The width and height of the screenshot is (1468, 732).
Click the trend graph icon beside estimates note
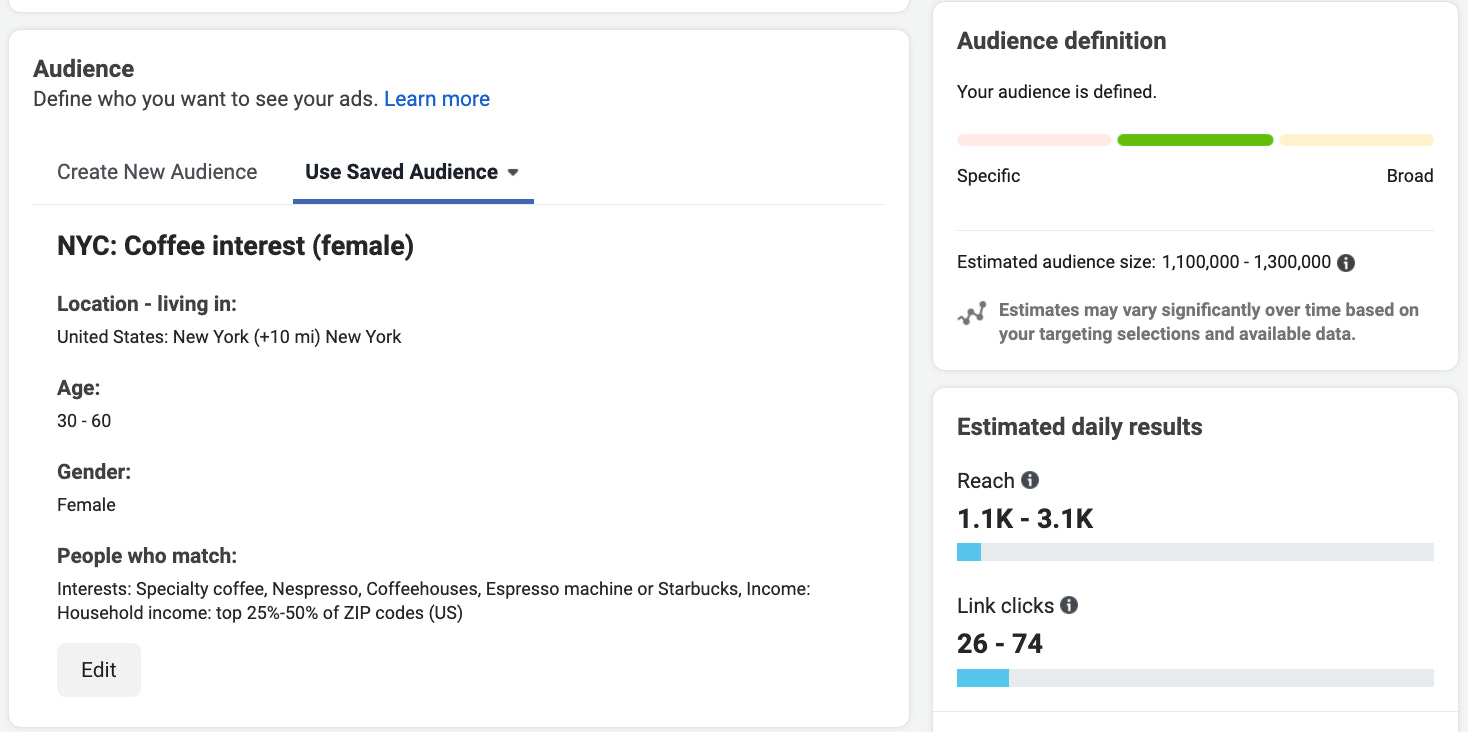coord(971,314)
